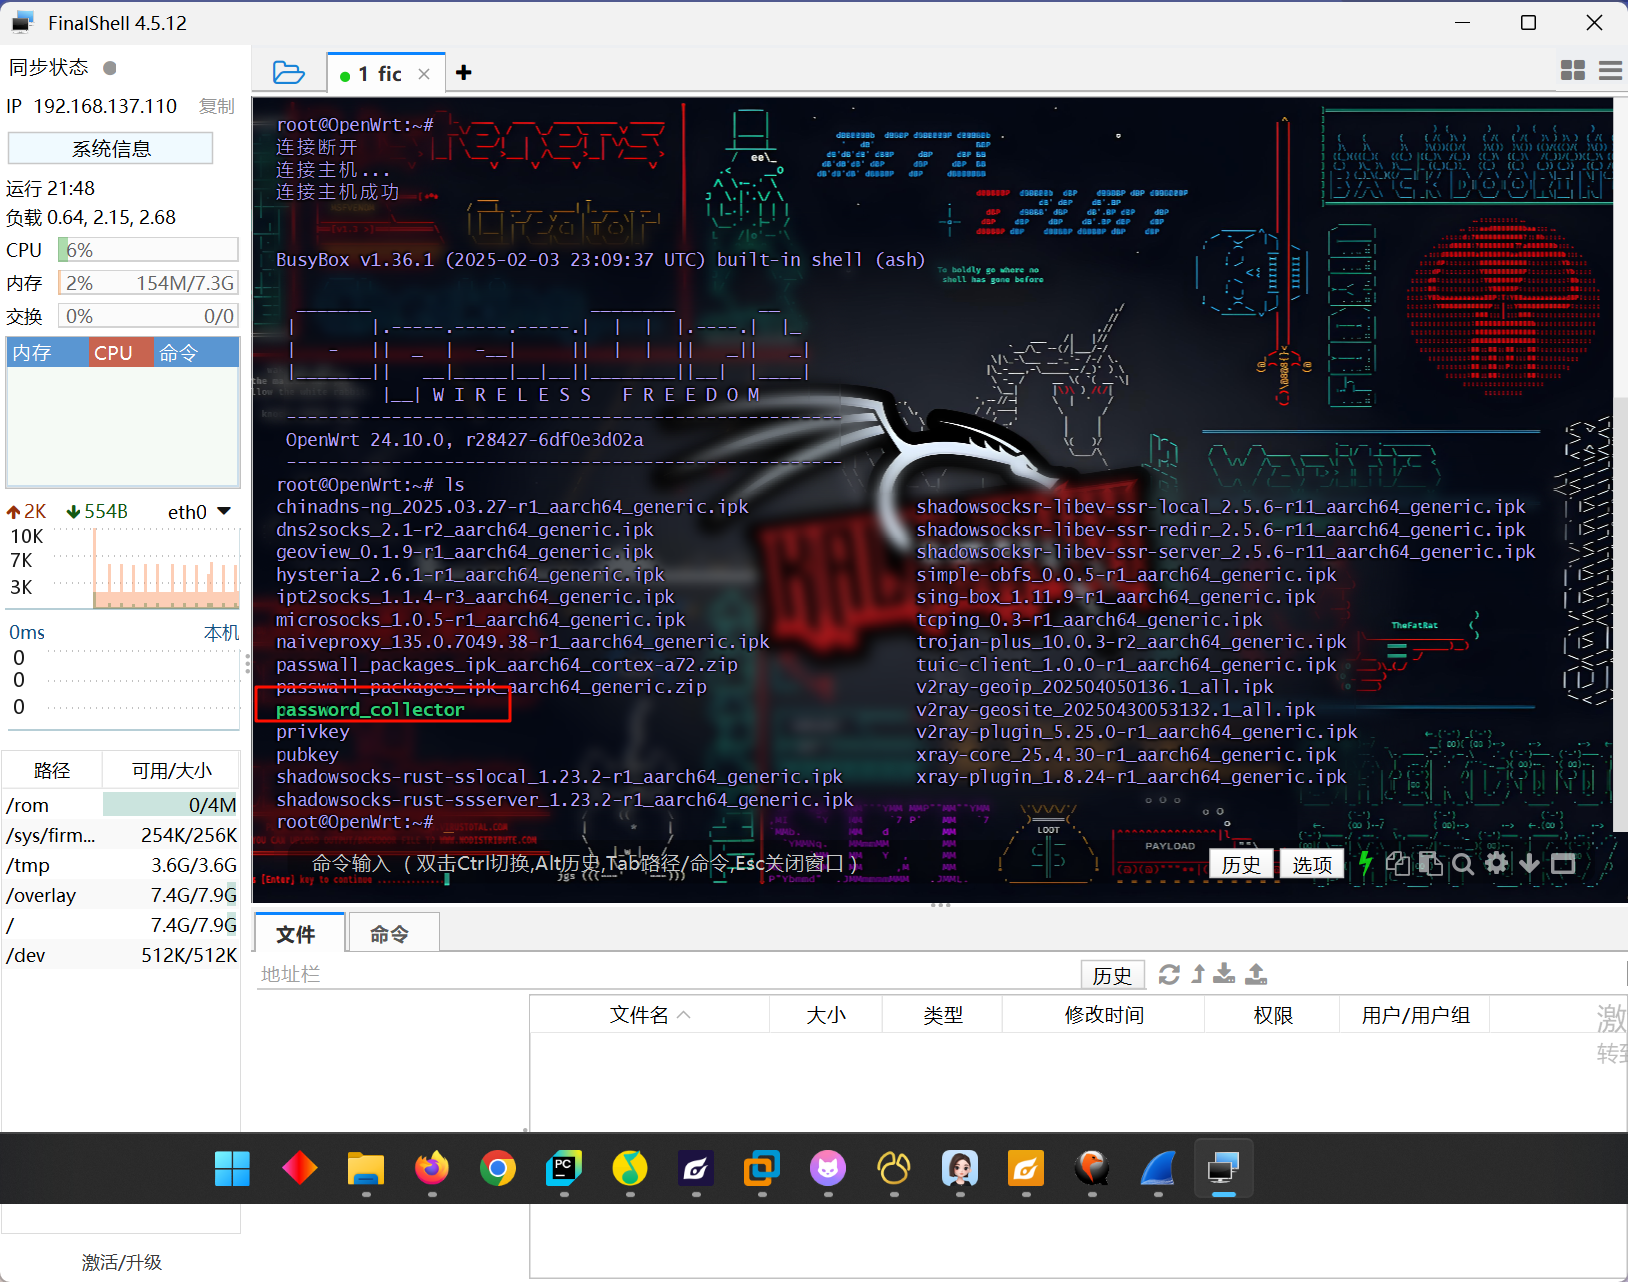Search terminal output with magnifier icon
1628x1282 pixels.
[x=1463, y=864]
